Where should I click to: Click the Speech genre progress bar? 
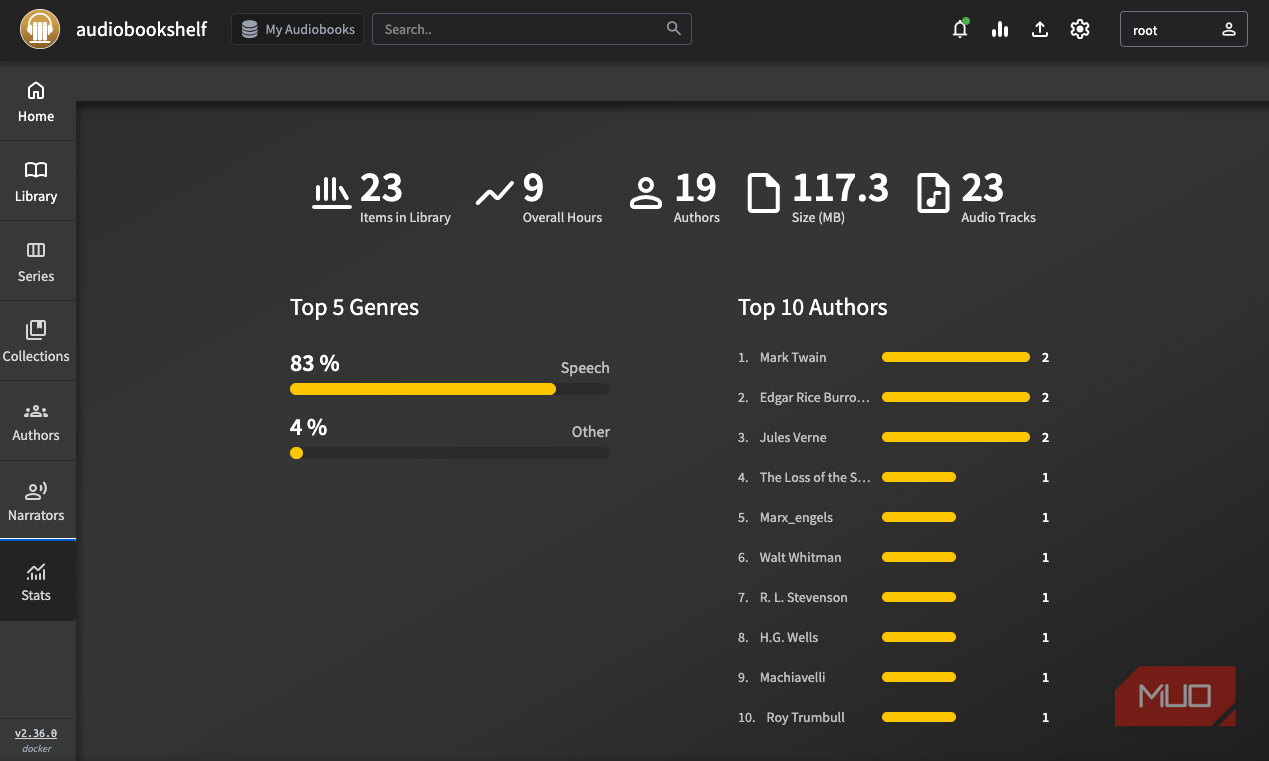tap(450, 389)
